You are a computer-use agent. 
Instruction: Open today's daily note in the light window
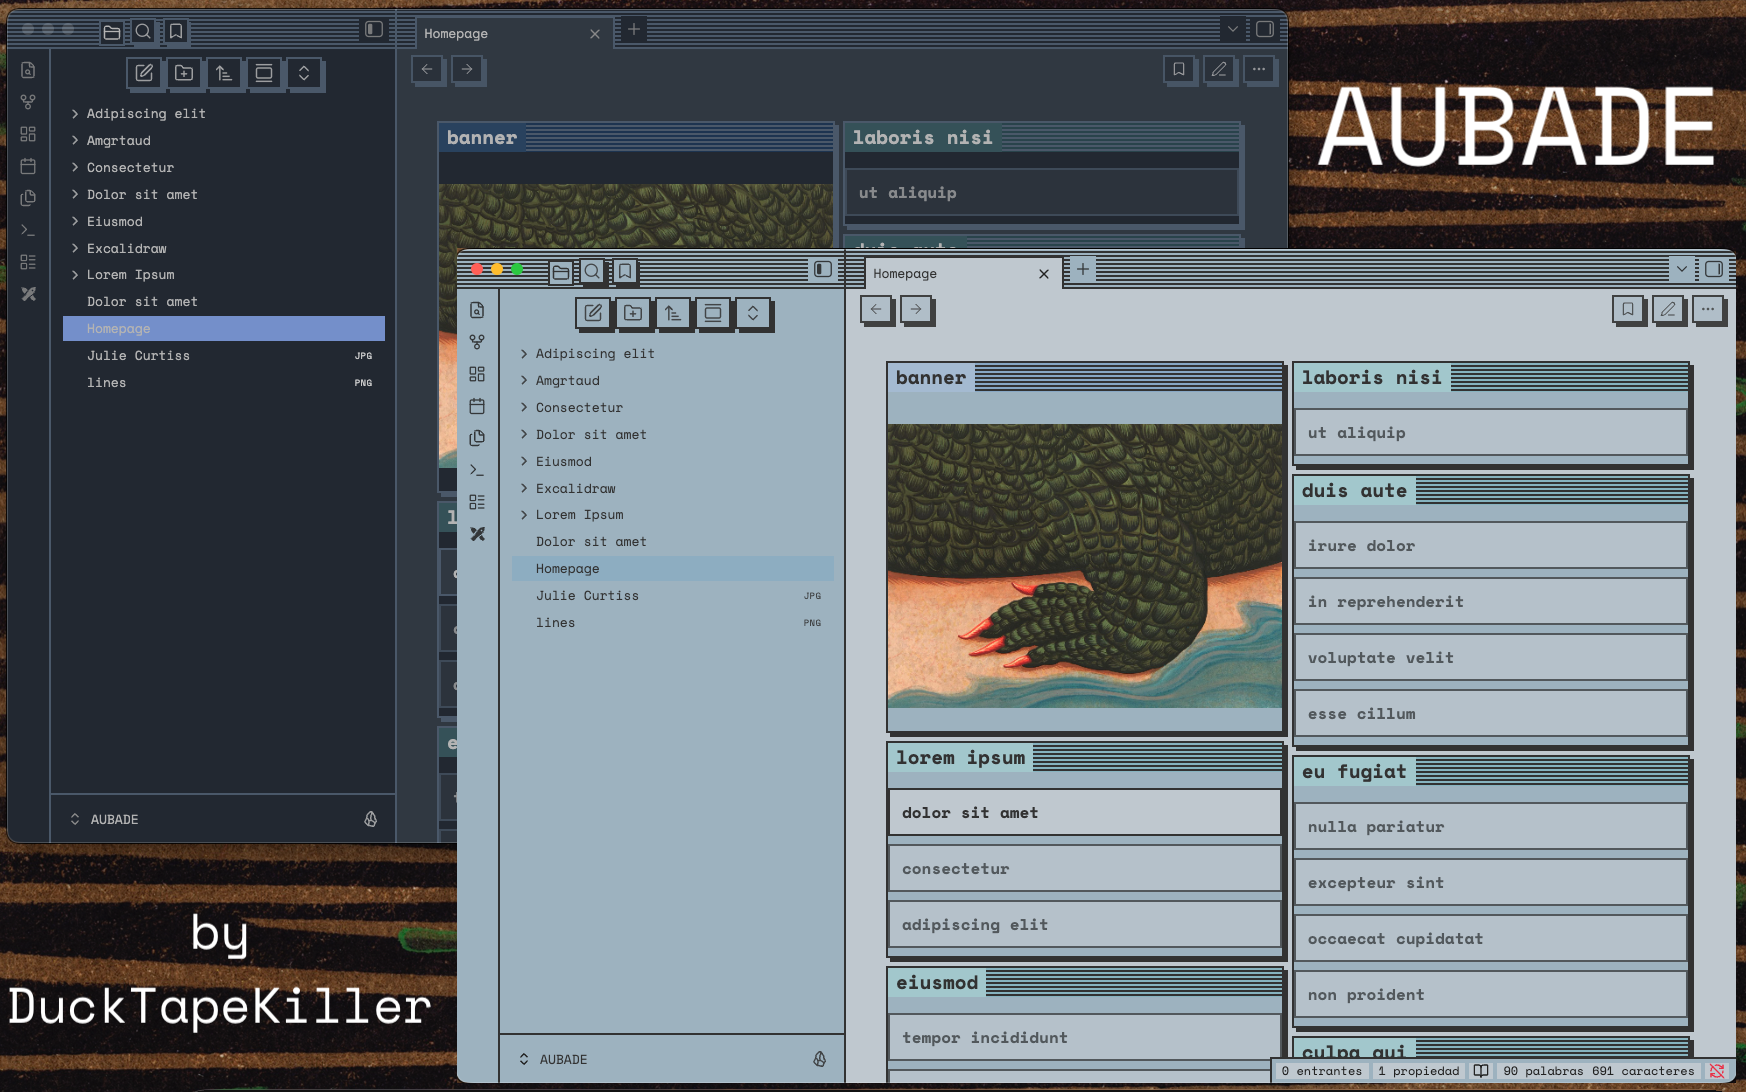pyautogui.click(x=477, y=406)
